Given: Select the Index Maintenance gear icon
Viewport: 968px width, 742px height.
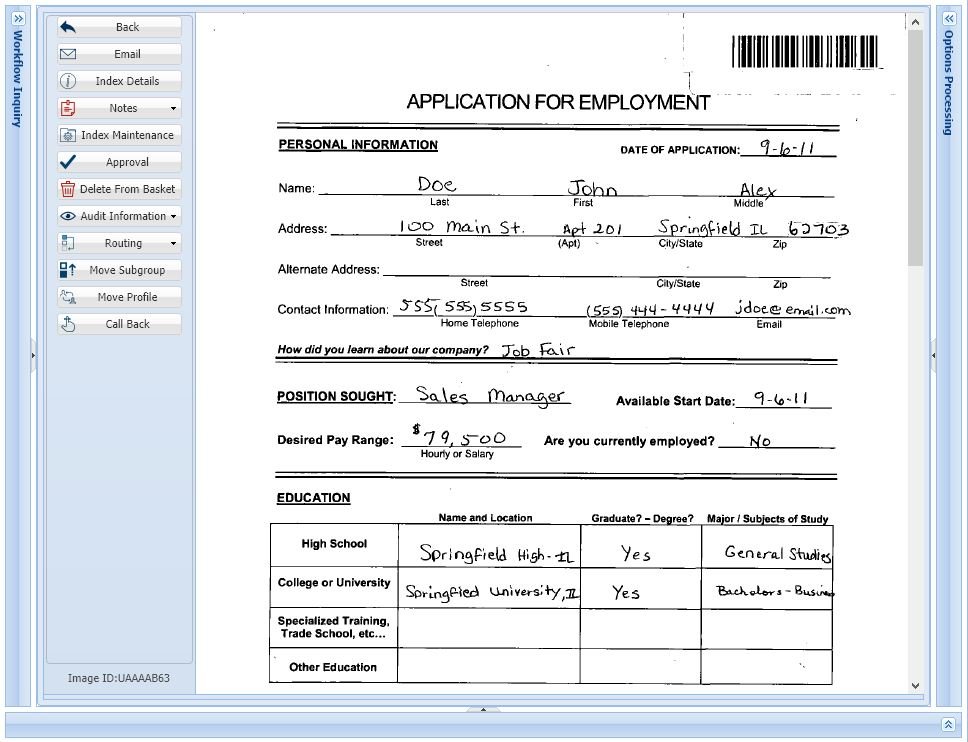Looking at the screenshot, I should tap(67, 134).
